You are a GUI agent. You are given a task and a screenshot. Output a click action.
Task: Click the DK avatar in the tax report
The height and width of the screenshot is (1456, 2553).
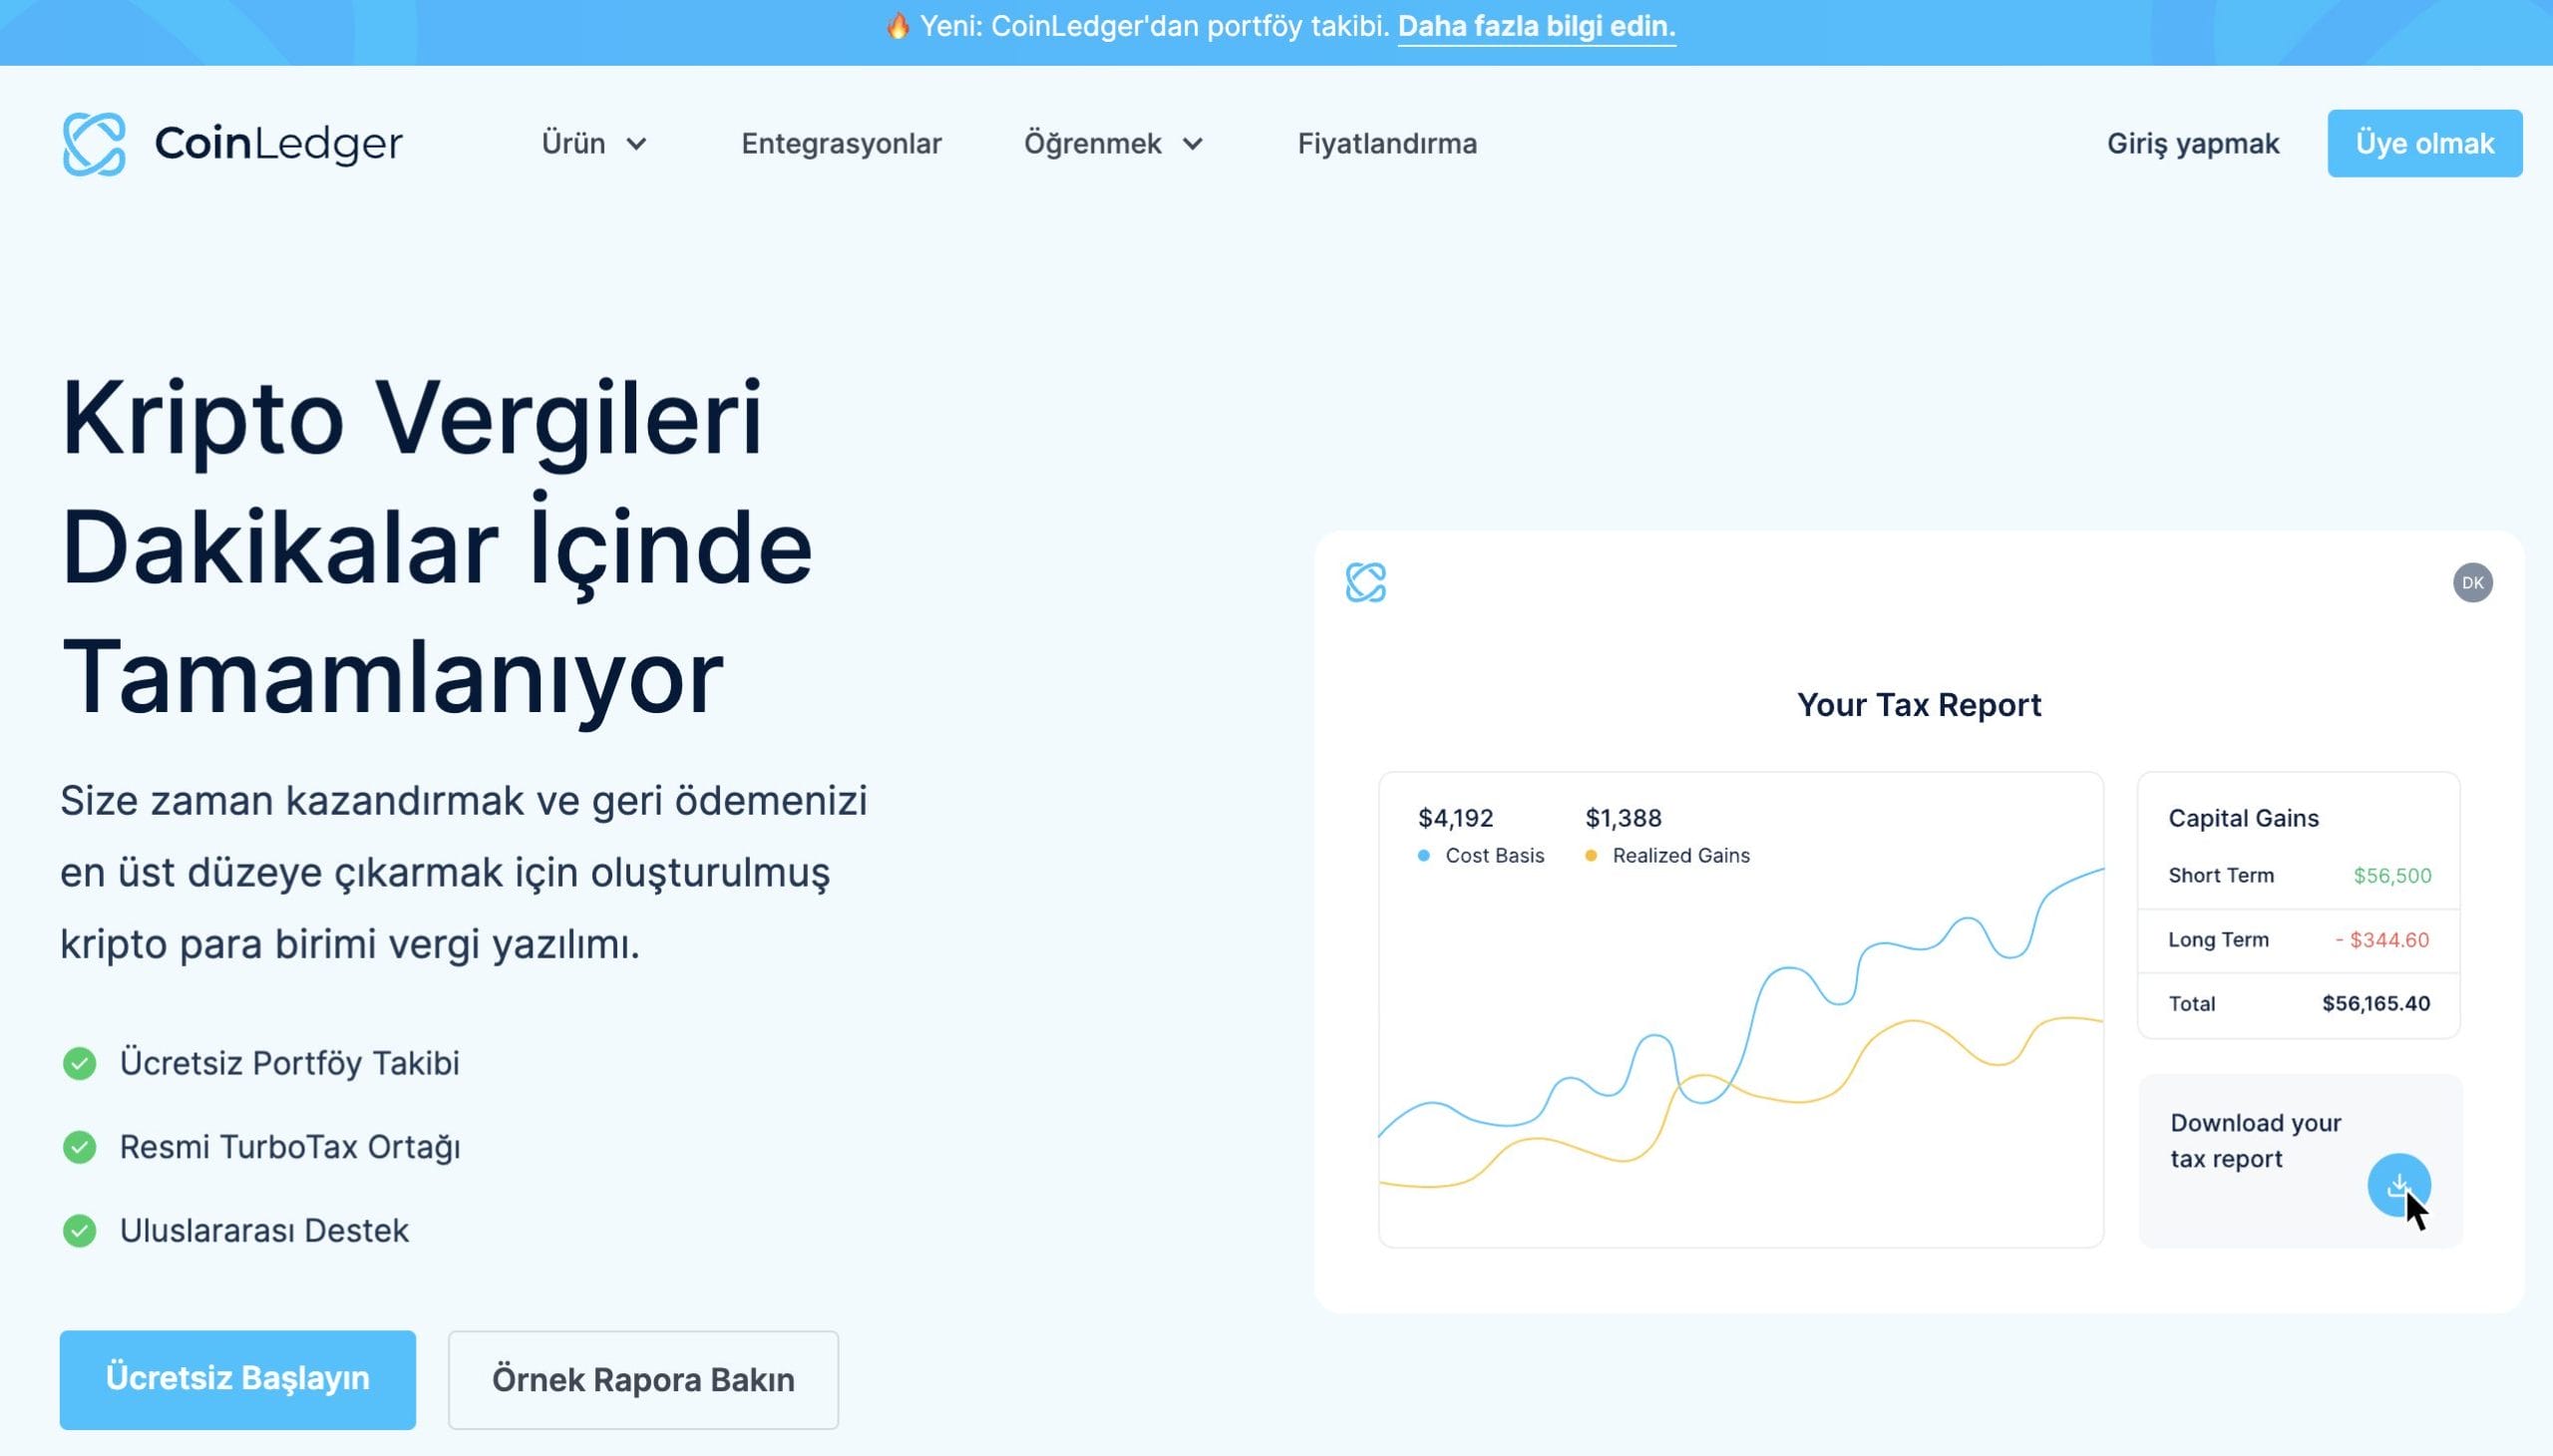tap(2474, 581)
